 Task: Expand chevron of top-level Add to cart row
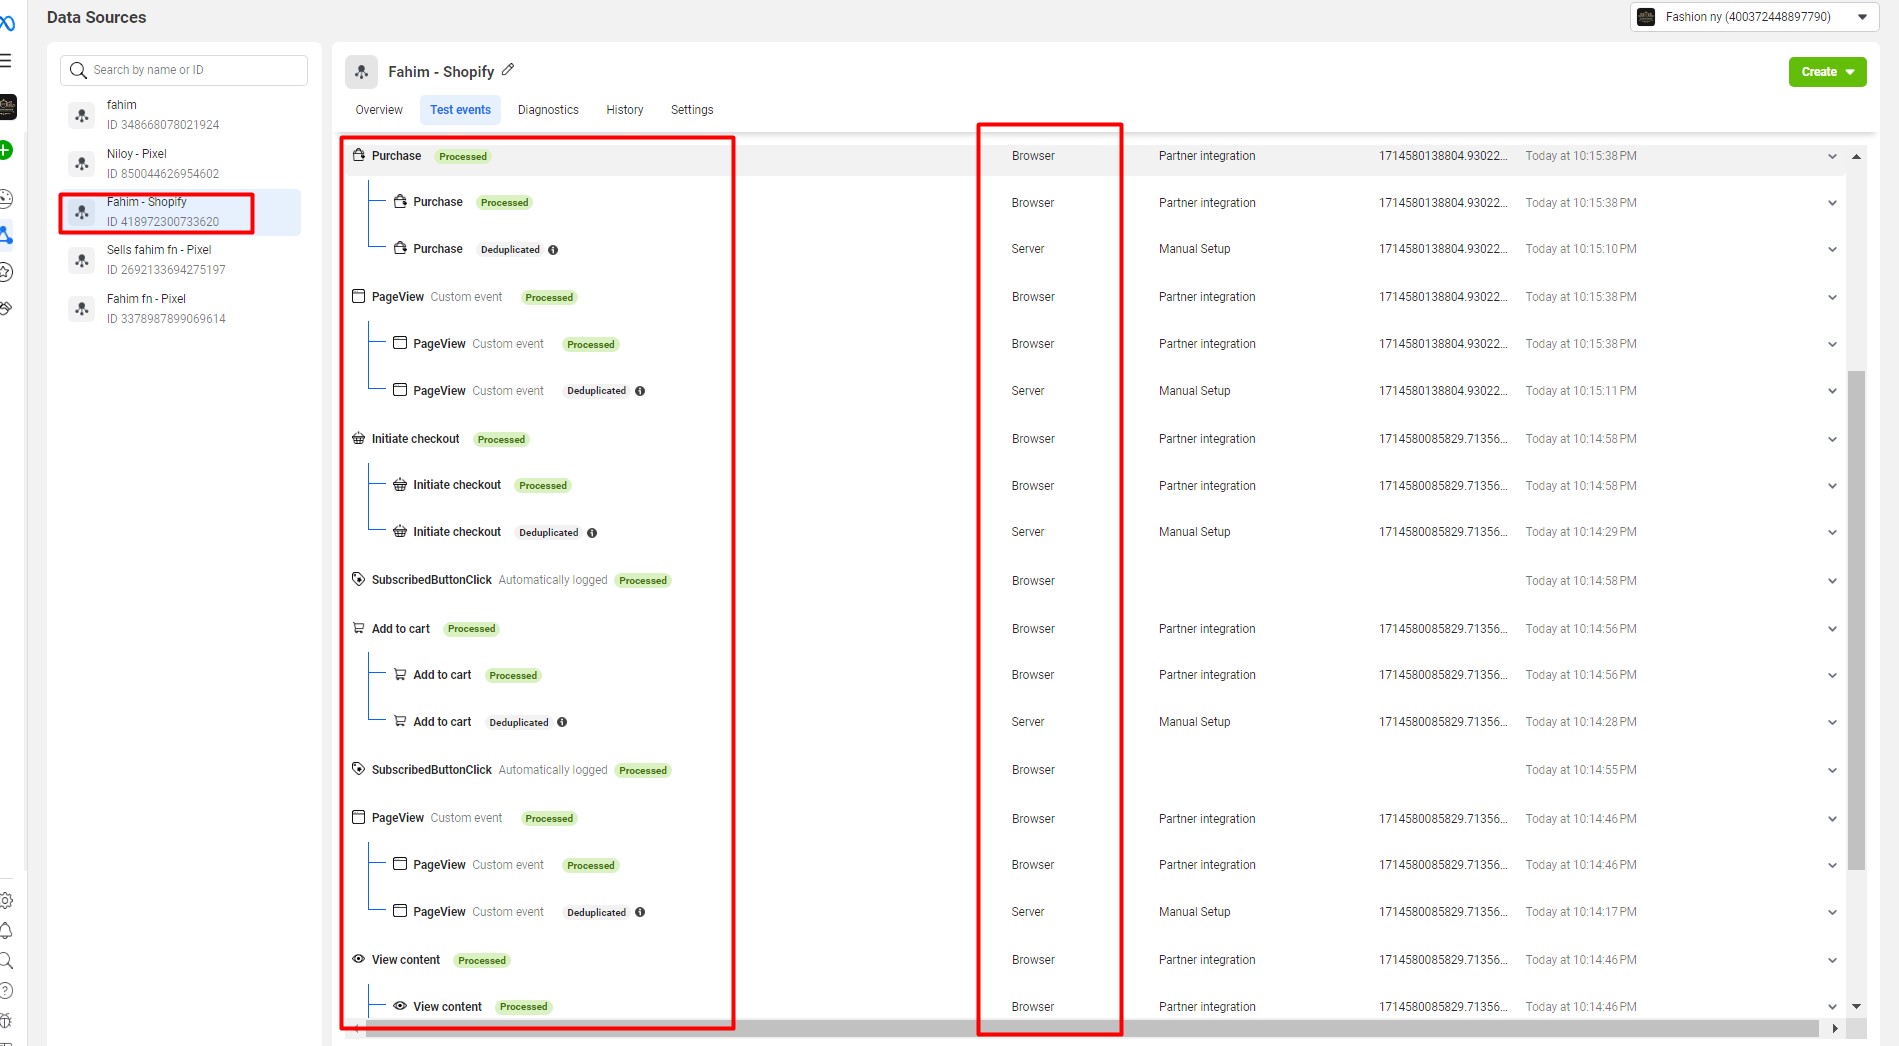point(1832,629)
